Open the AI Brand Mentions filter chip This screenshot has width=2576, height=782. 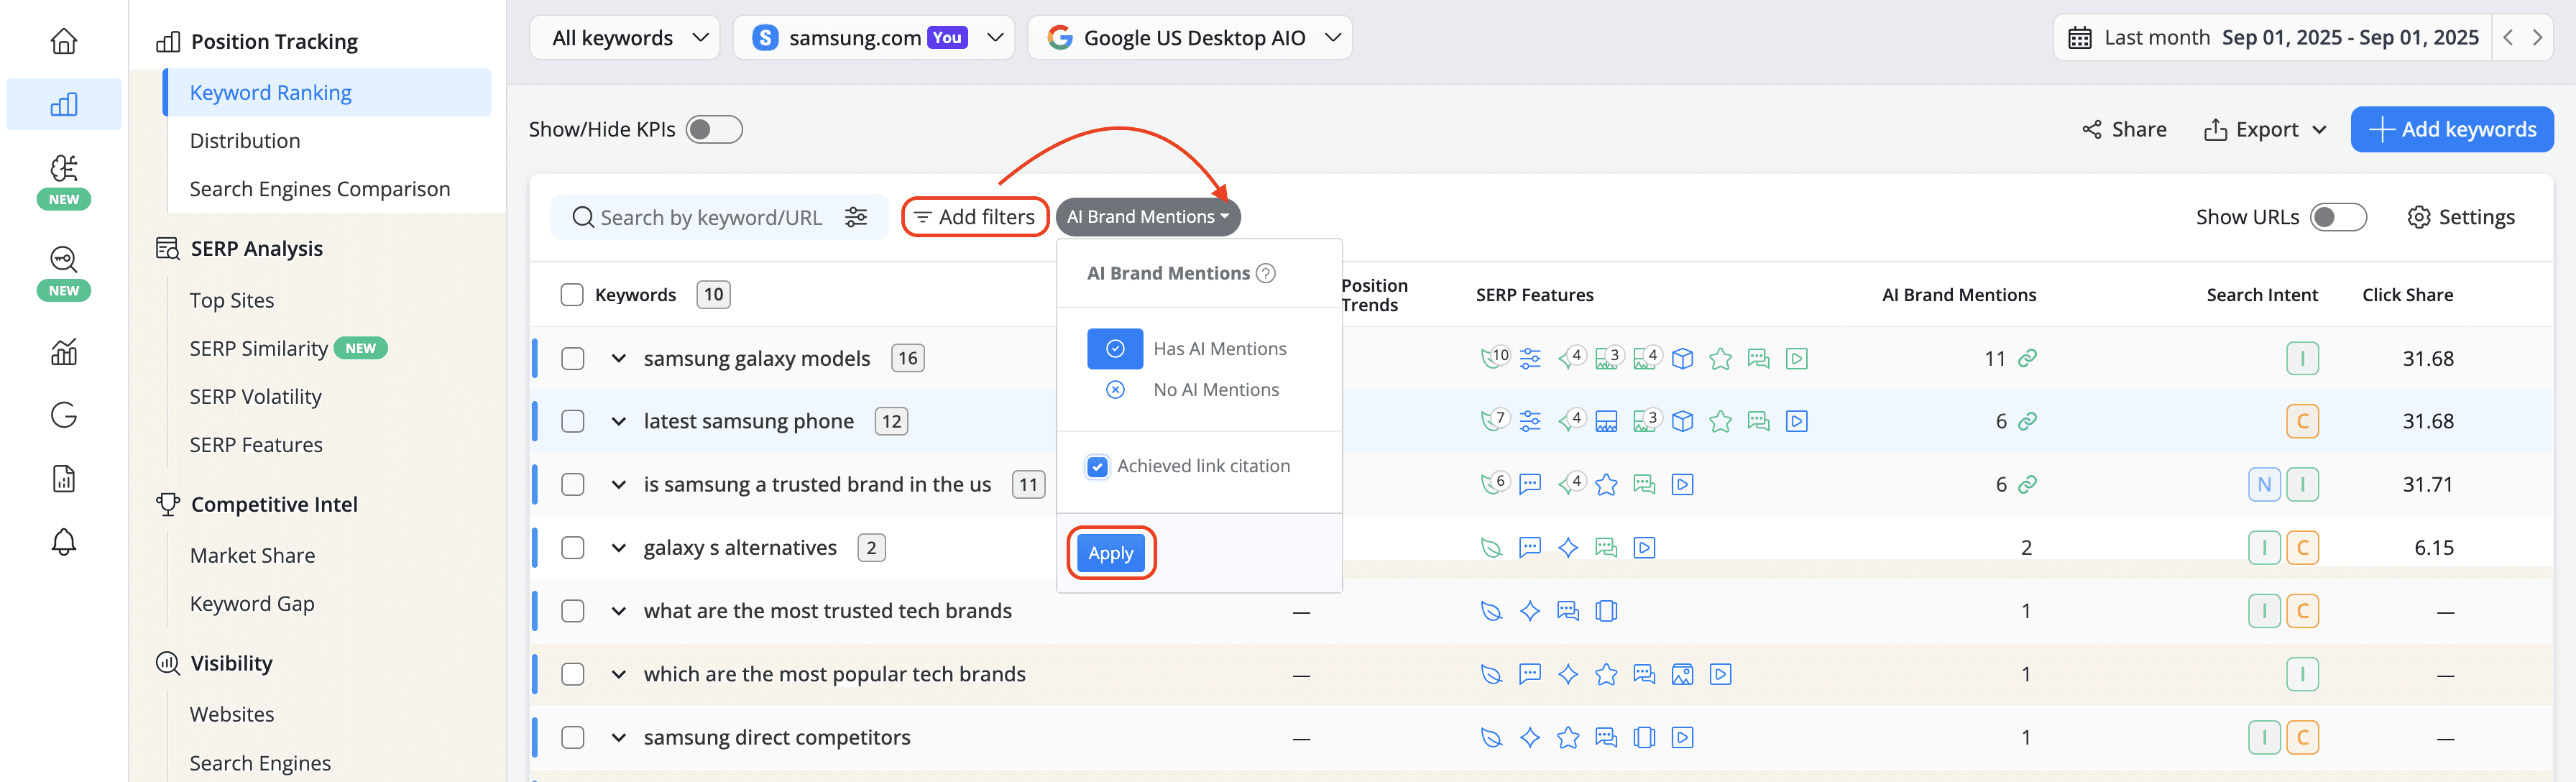(1148, 217)
